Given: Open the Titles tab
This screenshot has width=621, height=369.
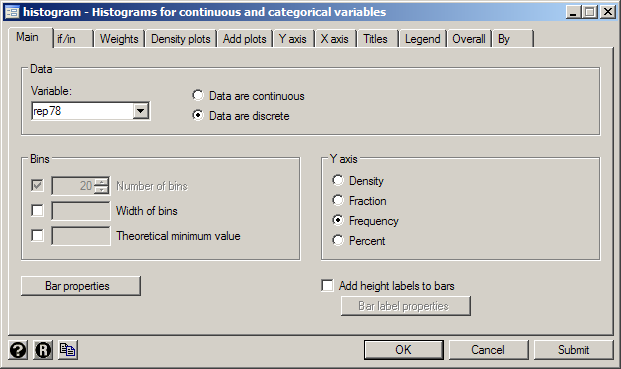Looking at the screenshot, I should tap(377, 39).
